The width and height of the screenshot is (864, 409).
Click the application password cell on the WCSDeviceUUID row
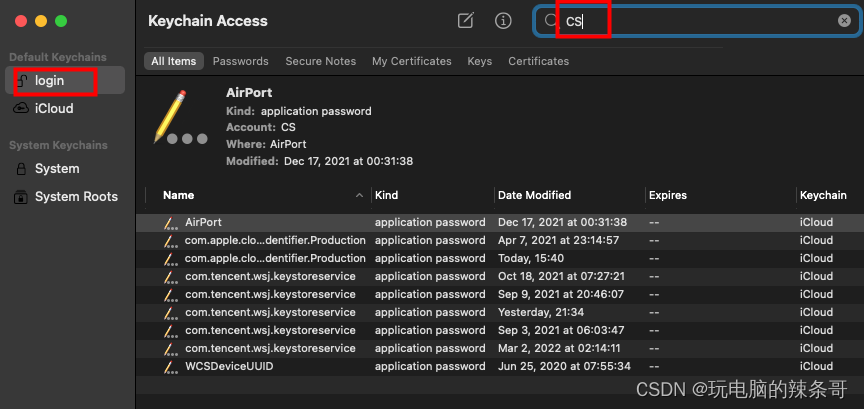click(430, 367)
